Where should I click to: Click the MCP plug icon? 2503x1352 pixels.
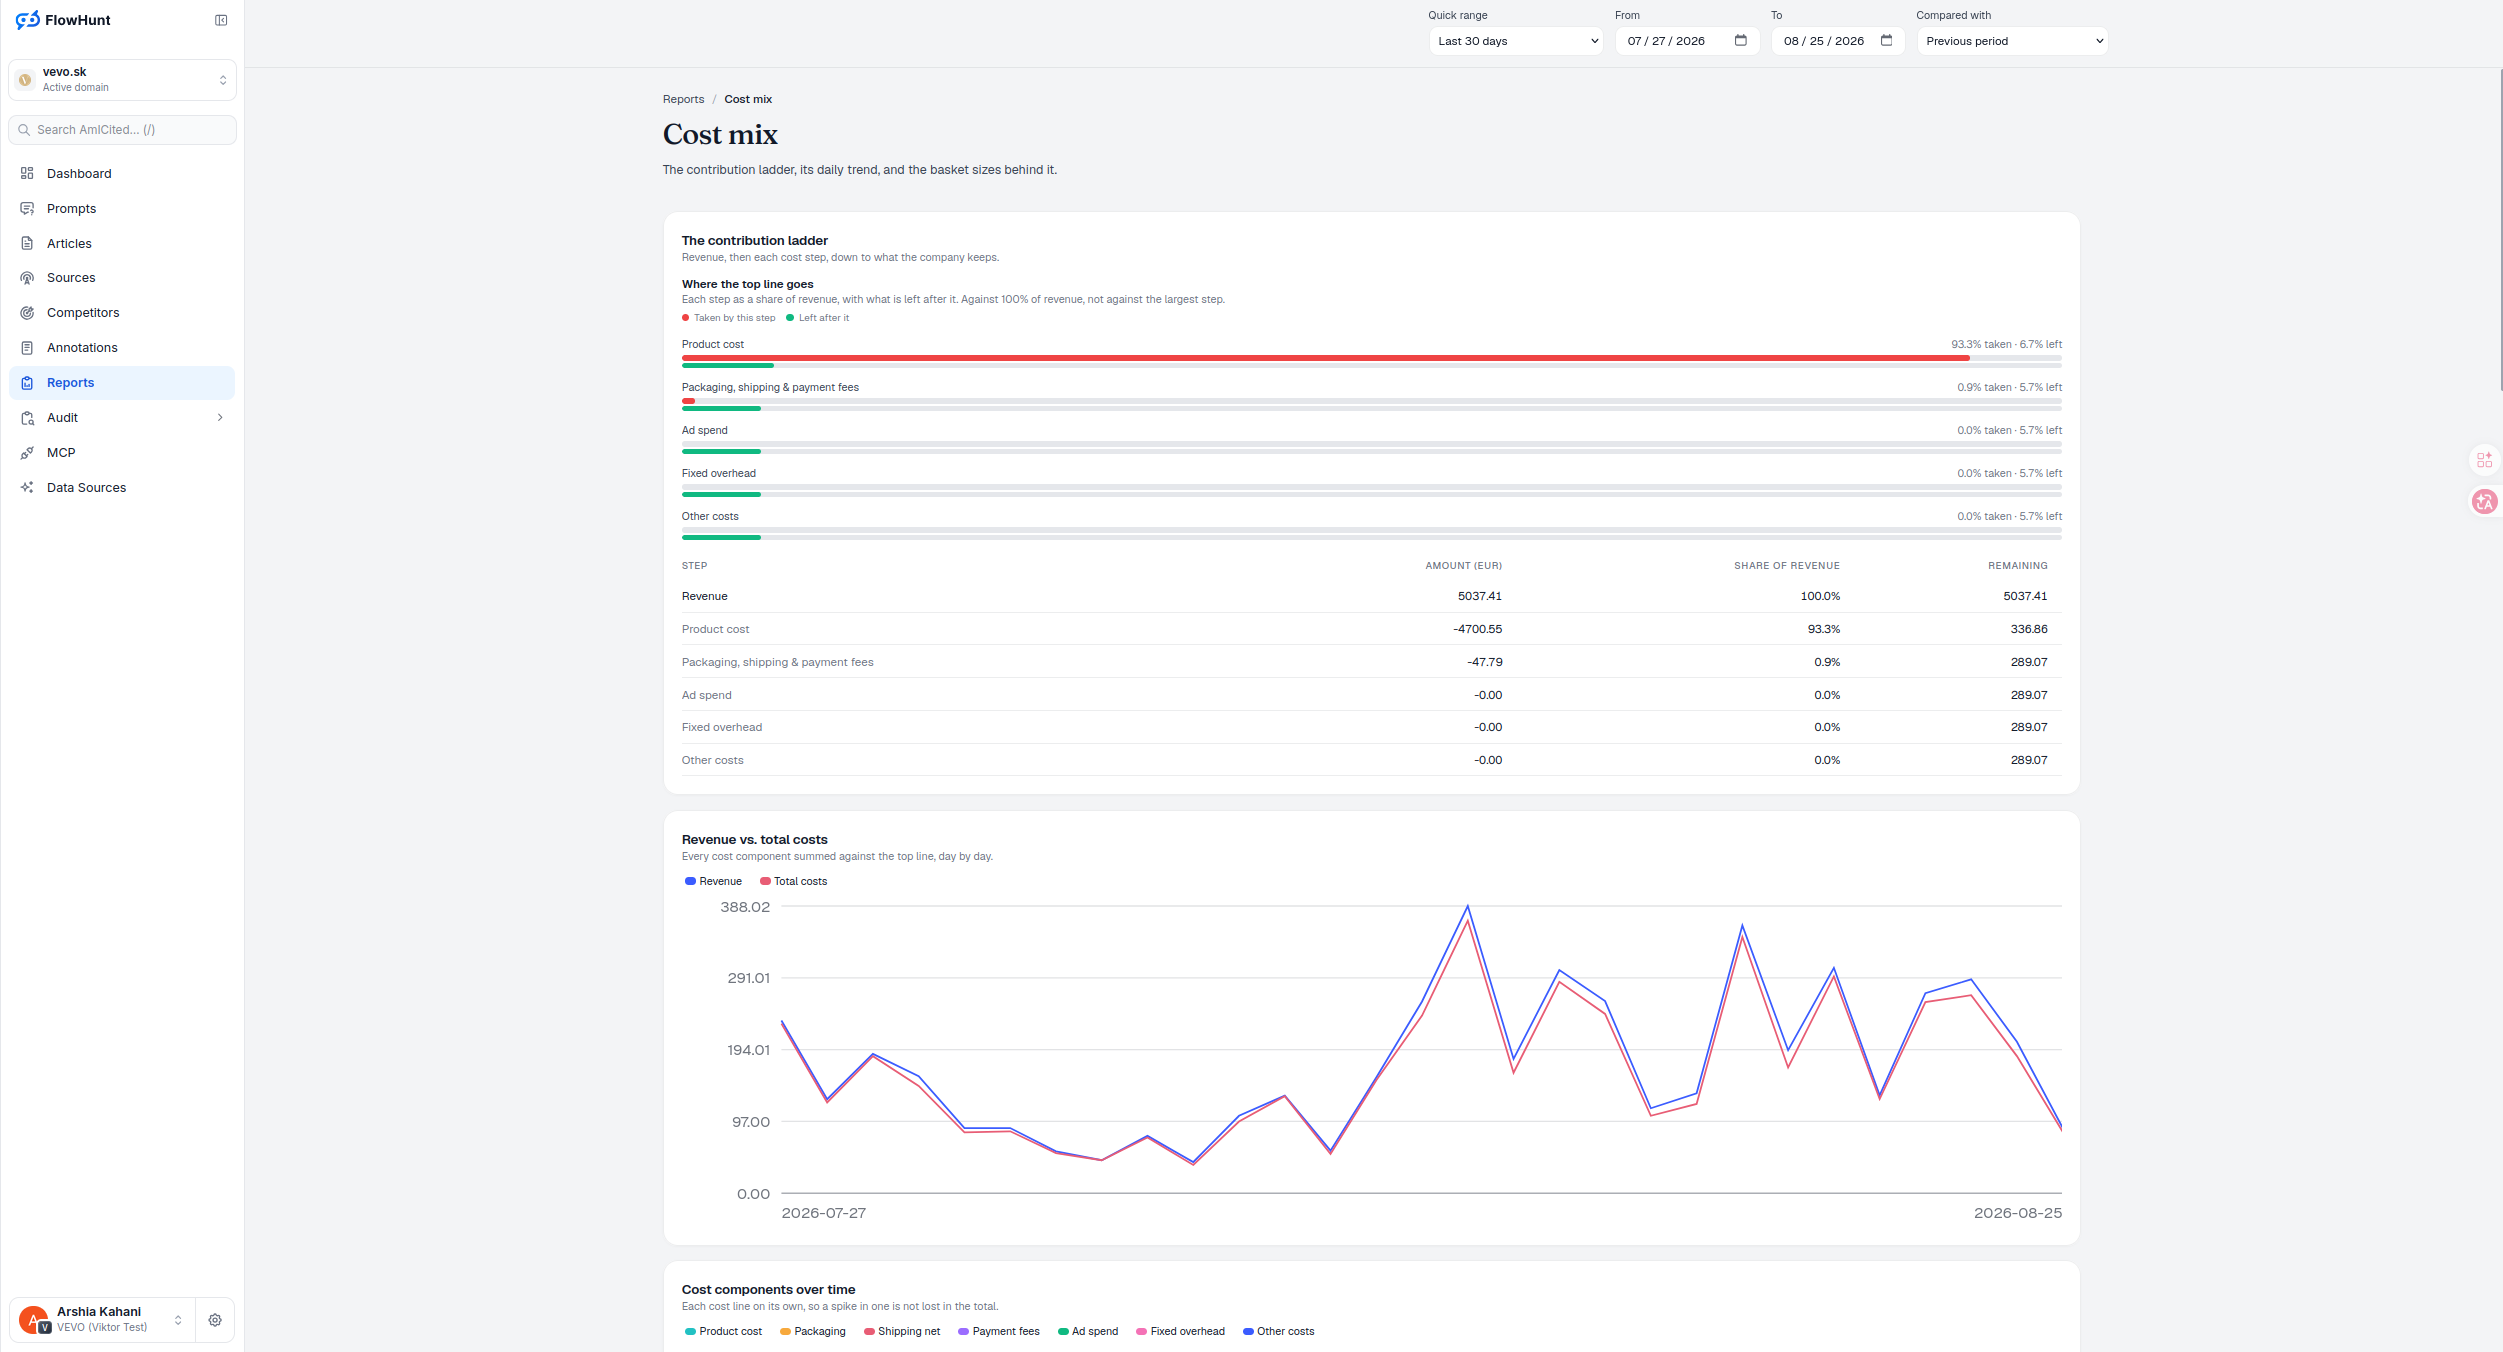(x=27, y=453)
